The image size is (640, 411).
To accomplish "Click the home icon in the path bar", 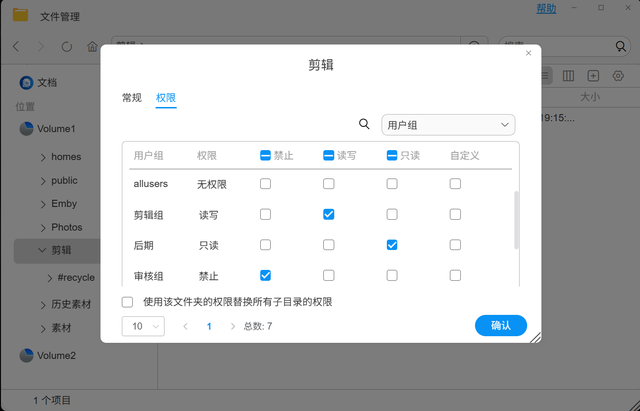I will click(93, 47).
